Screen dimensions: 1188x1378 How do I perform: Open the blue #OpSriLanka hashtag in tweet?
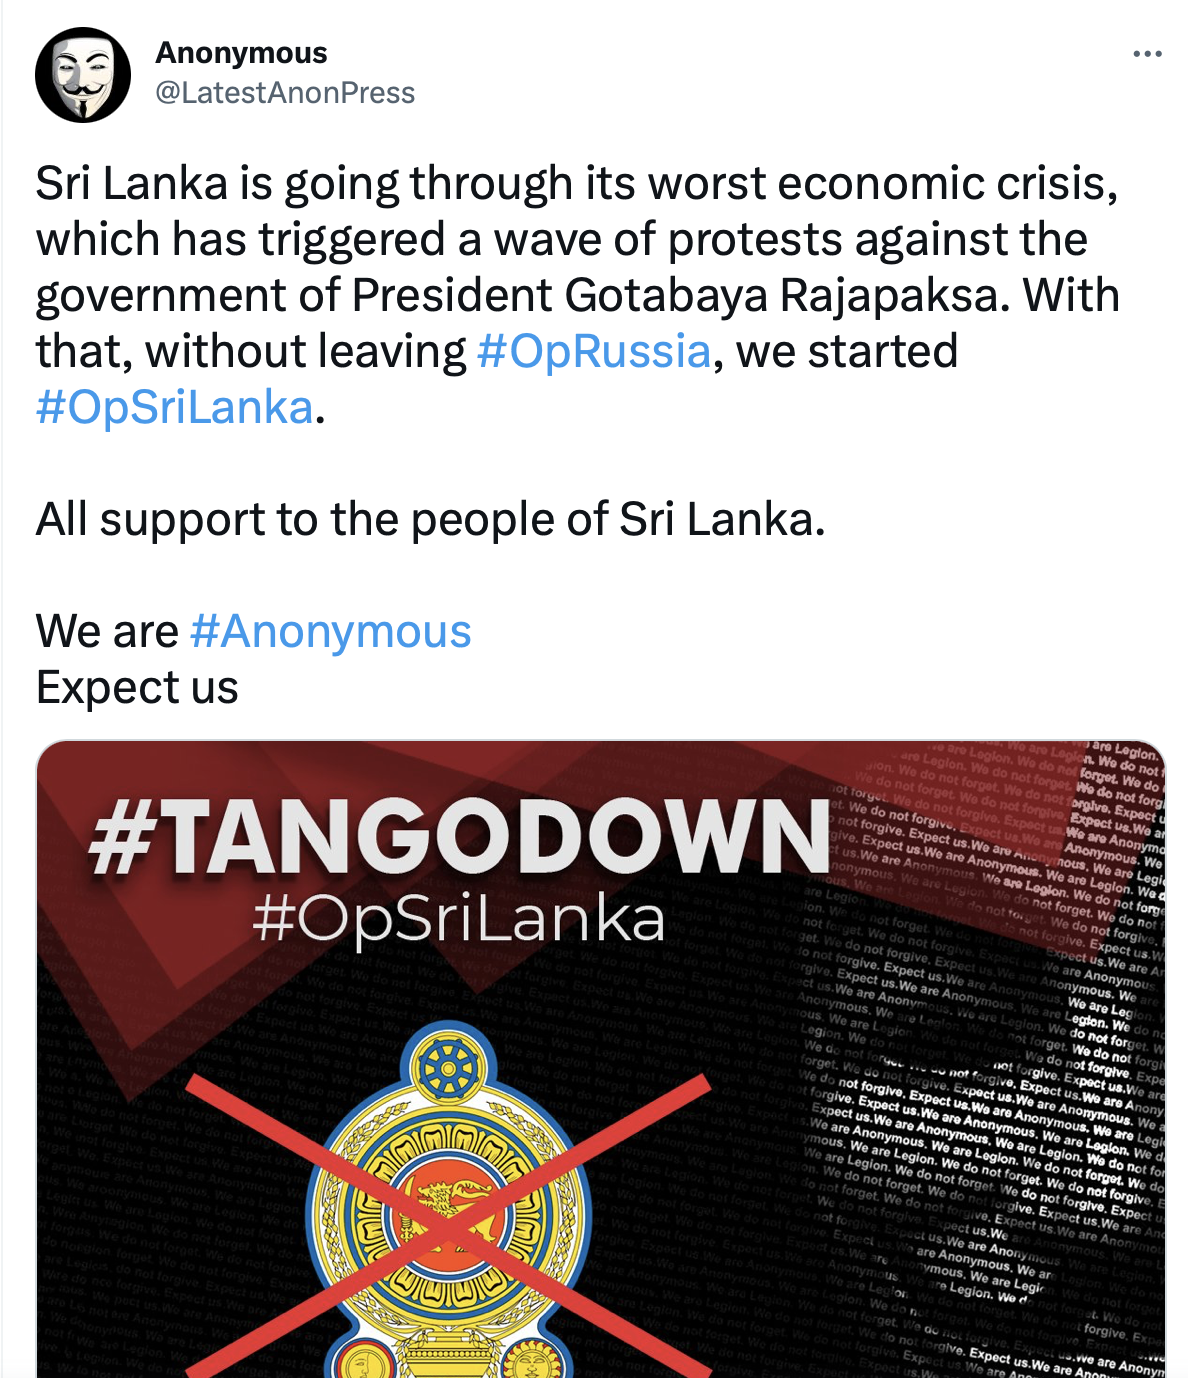pos(175,407)
